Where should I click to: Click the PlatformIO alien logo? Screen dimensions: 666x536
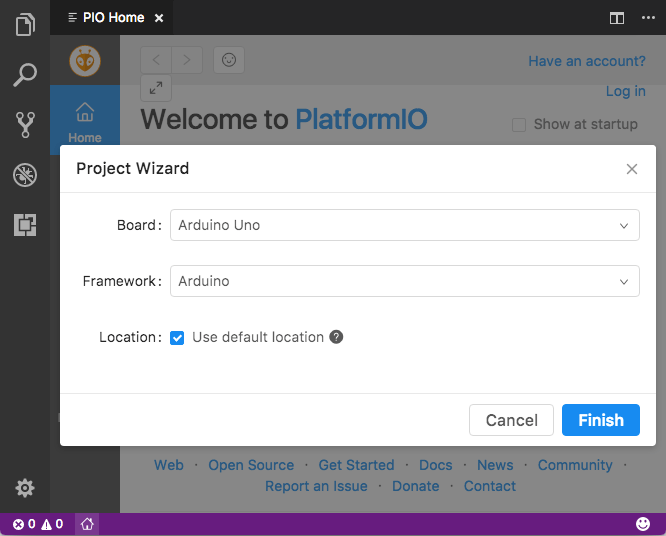85,61
